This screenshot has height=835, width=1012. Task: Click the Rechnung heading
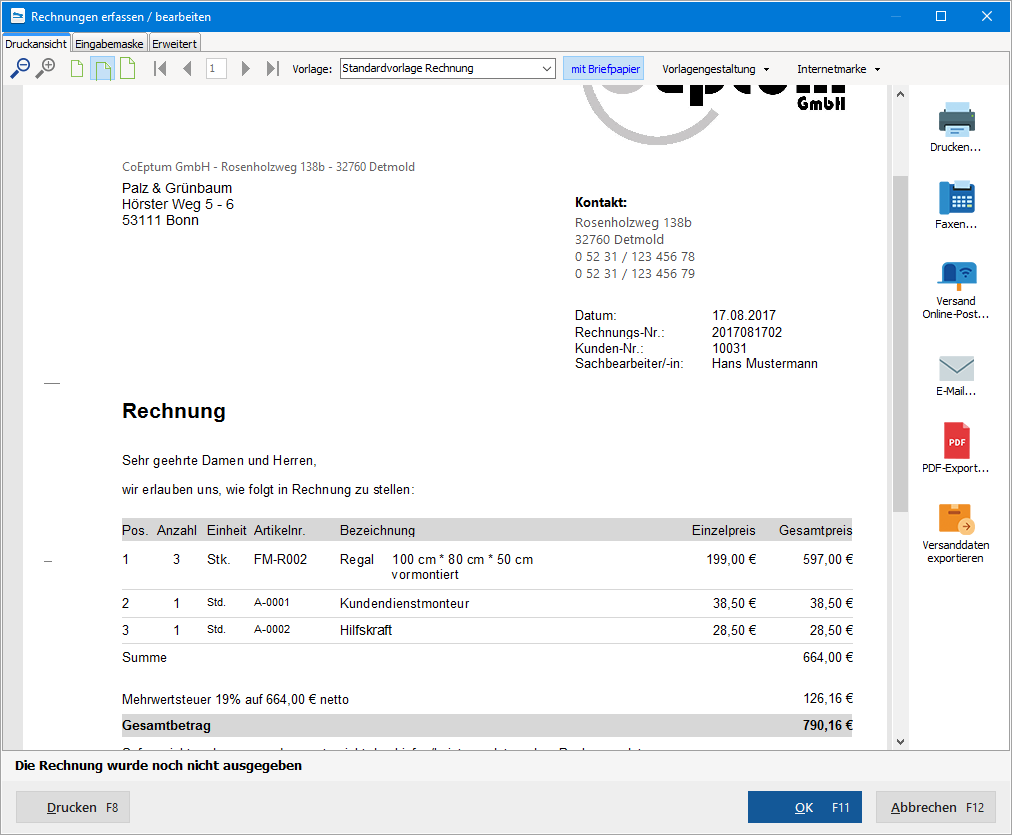(x=174, y=411)
